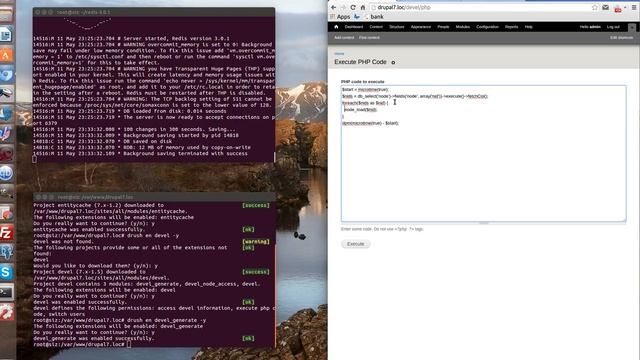Click the Home breadcrumb link

(339, 53)
